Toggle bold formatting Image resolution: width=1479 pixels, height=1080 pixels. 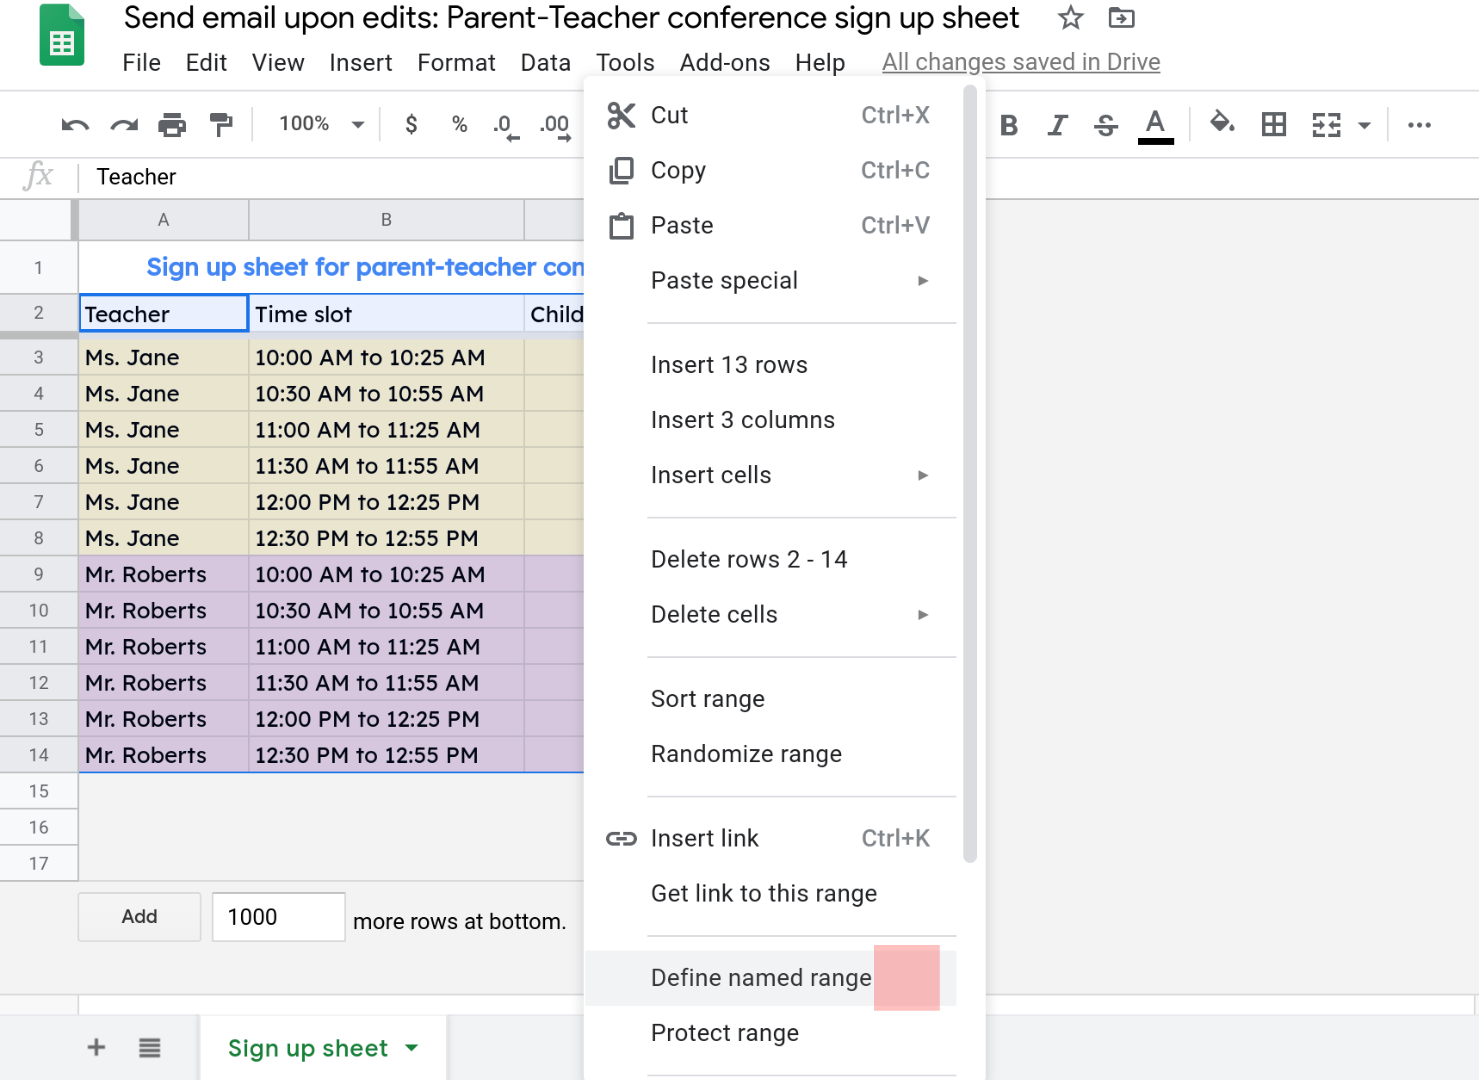click(1009, 125)
